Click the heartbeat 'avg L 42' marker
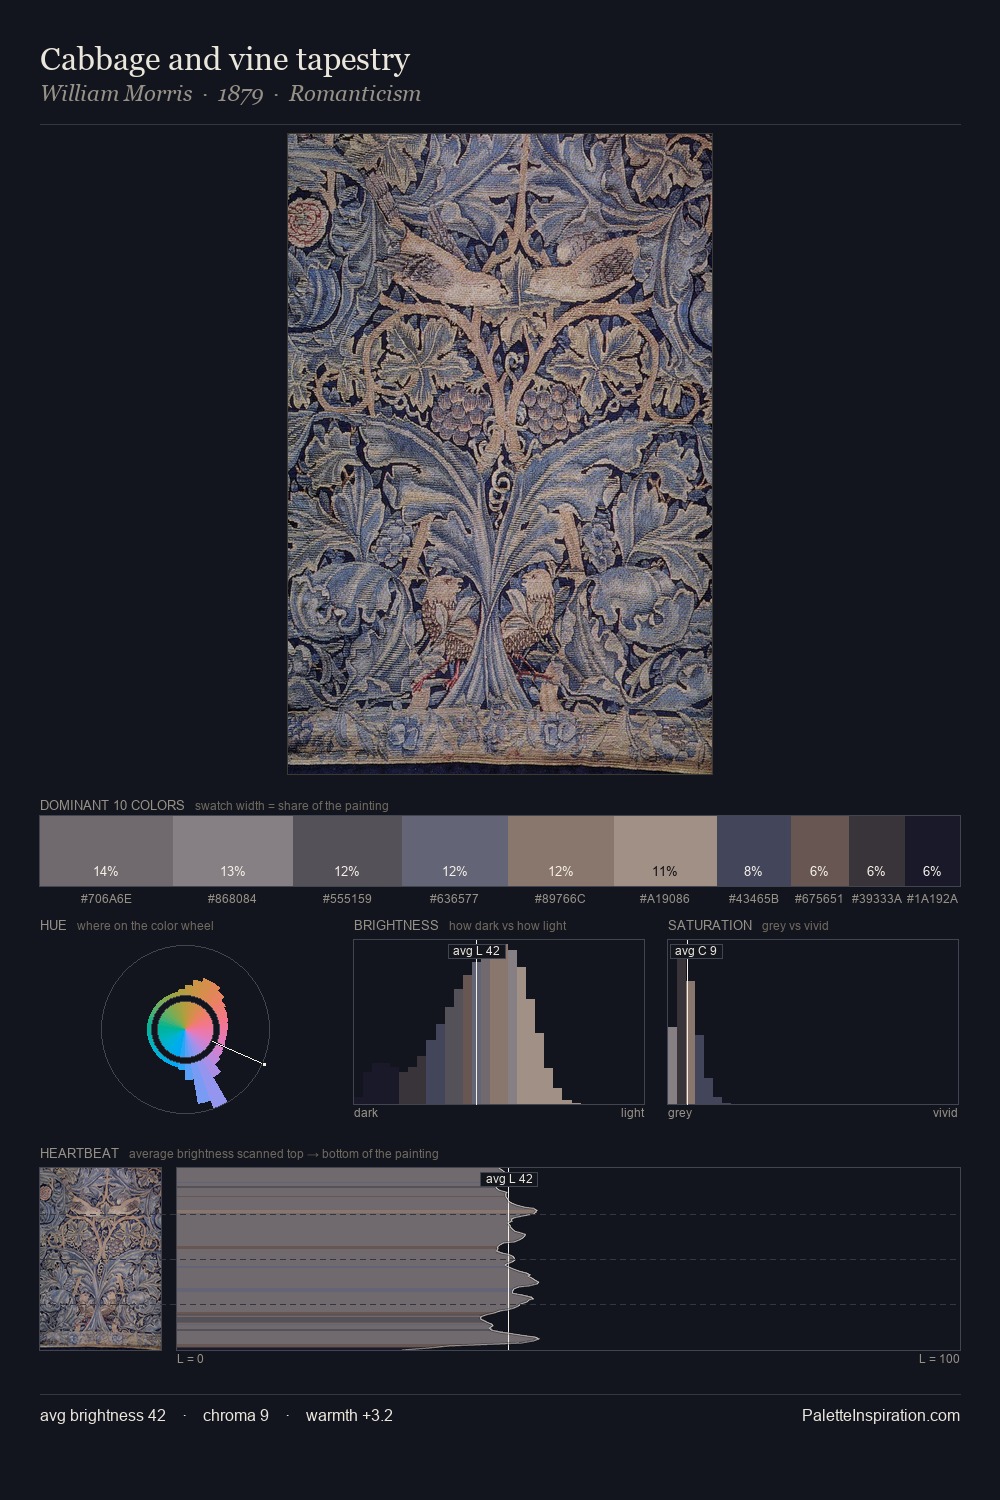This screenshot has width=1000, height=1500. click(x=510, y=1179)
